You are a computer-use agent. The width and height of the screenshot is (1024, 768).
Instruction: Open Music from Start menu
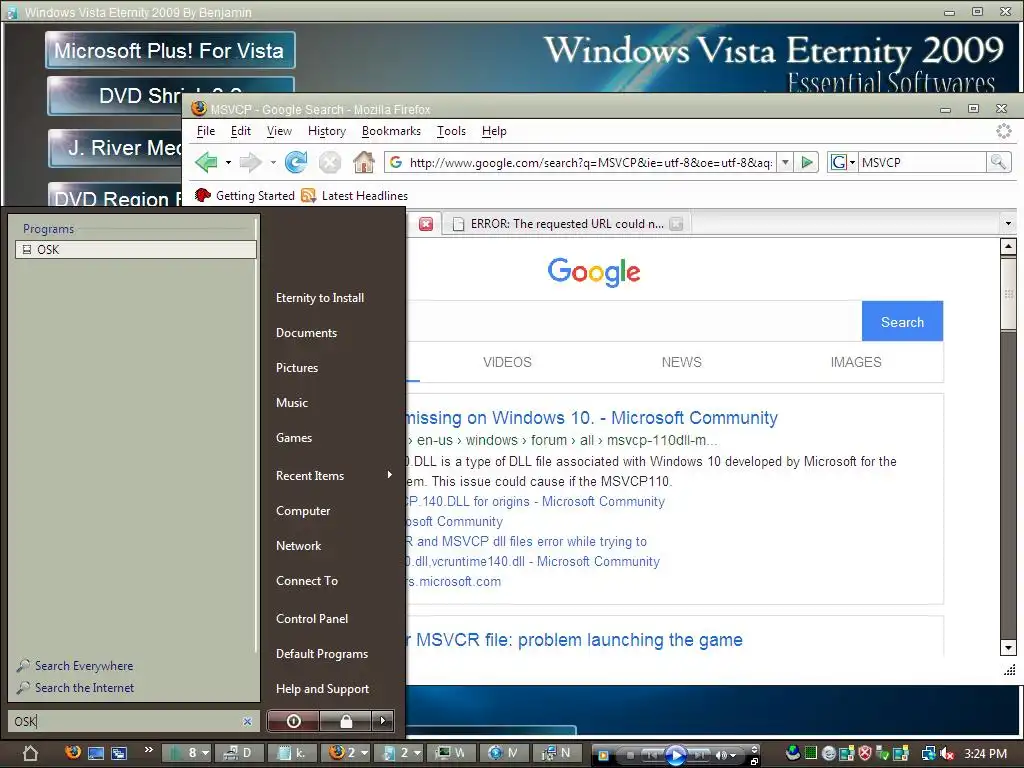tap(292, 402)
